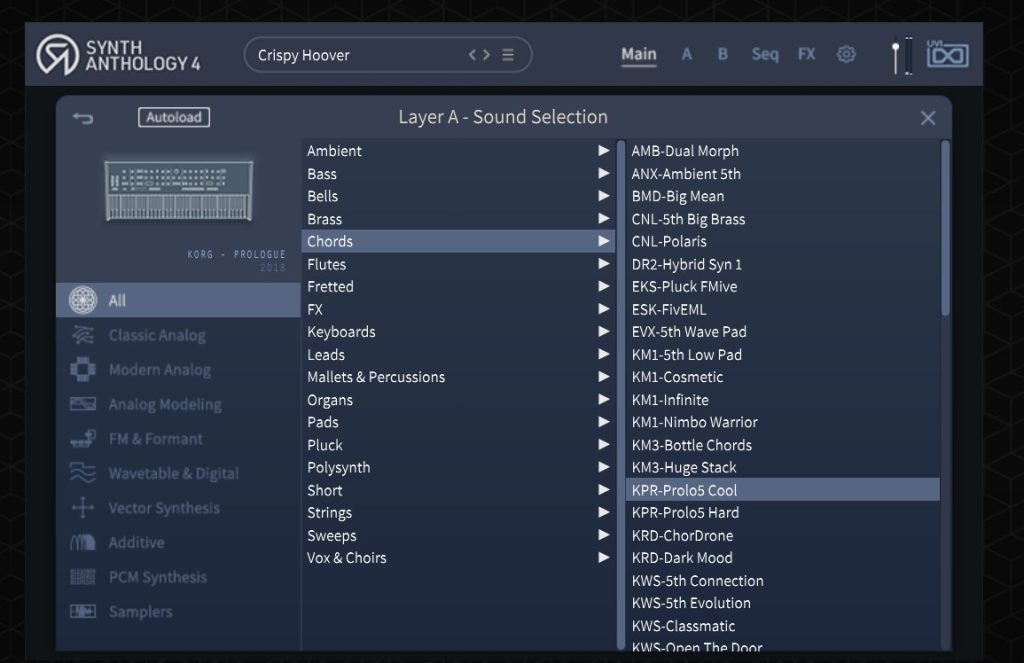Click the preset list vertical scrollbar
Screen dimensions: 1024x663
946,230
